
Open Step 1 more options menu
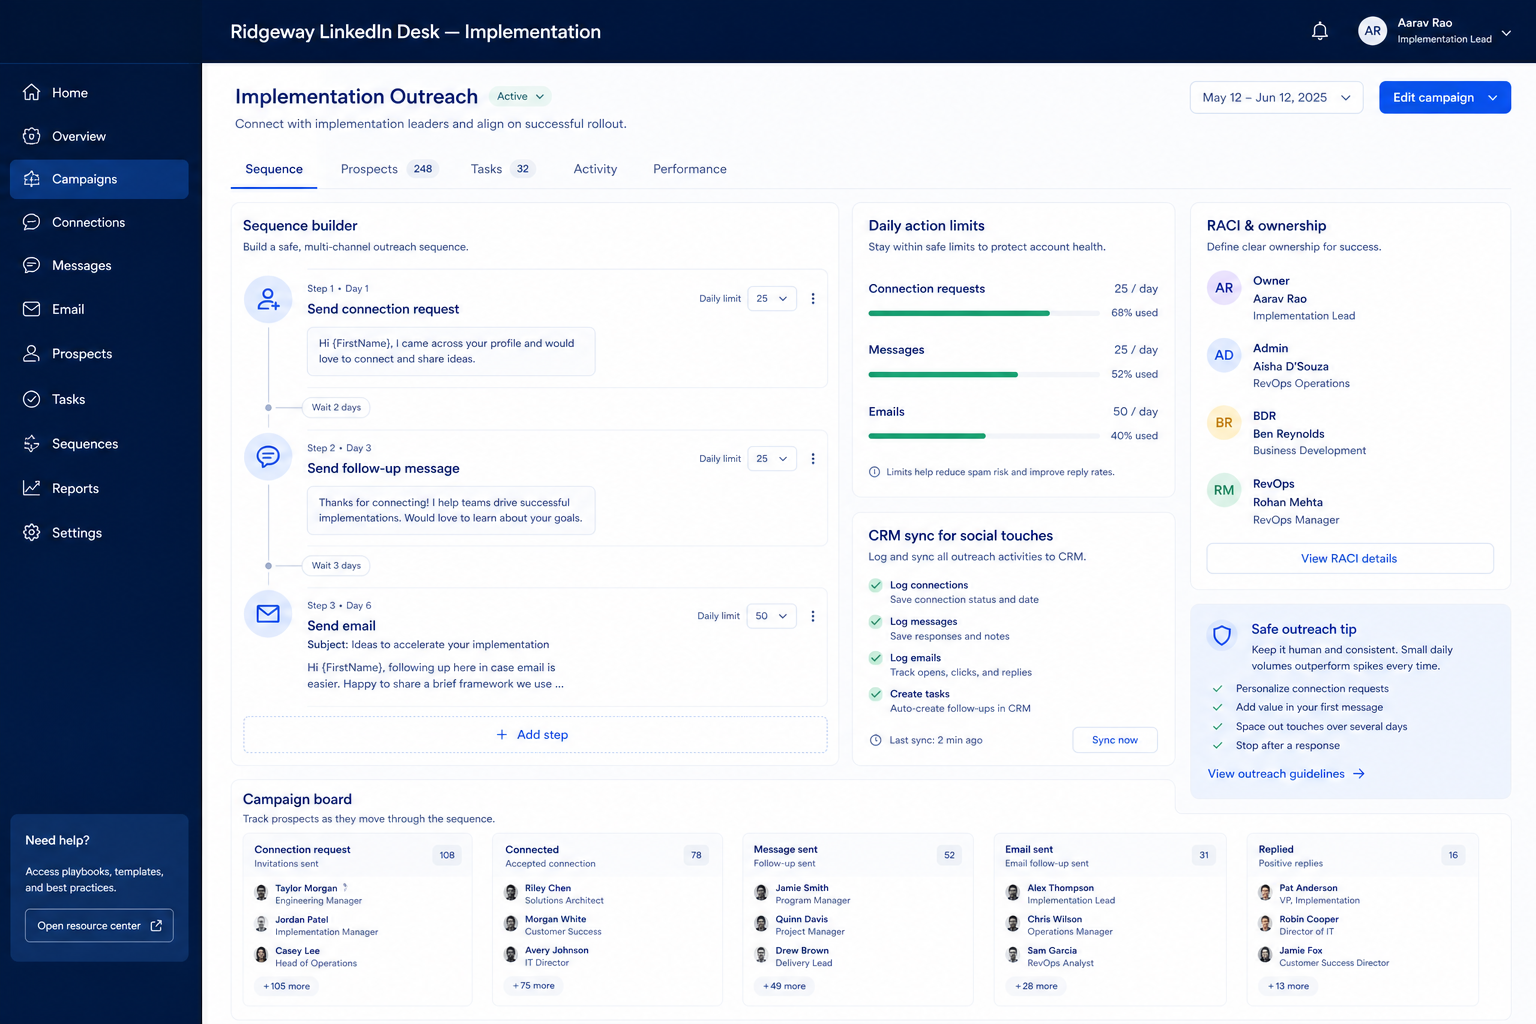click(x=813, y=298)
